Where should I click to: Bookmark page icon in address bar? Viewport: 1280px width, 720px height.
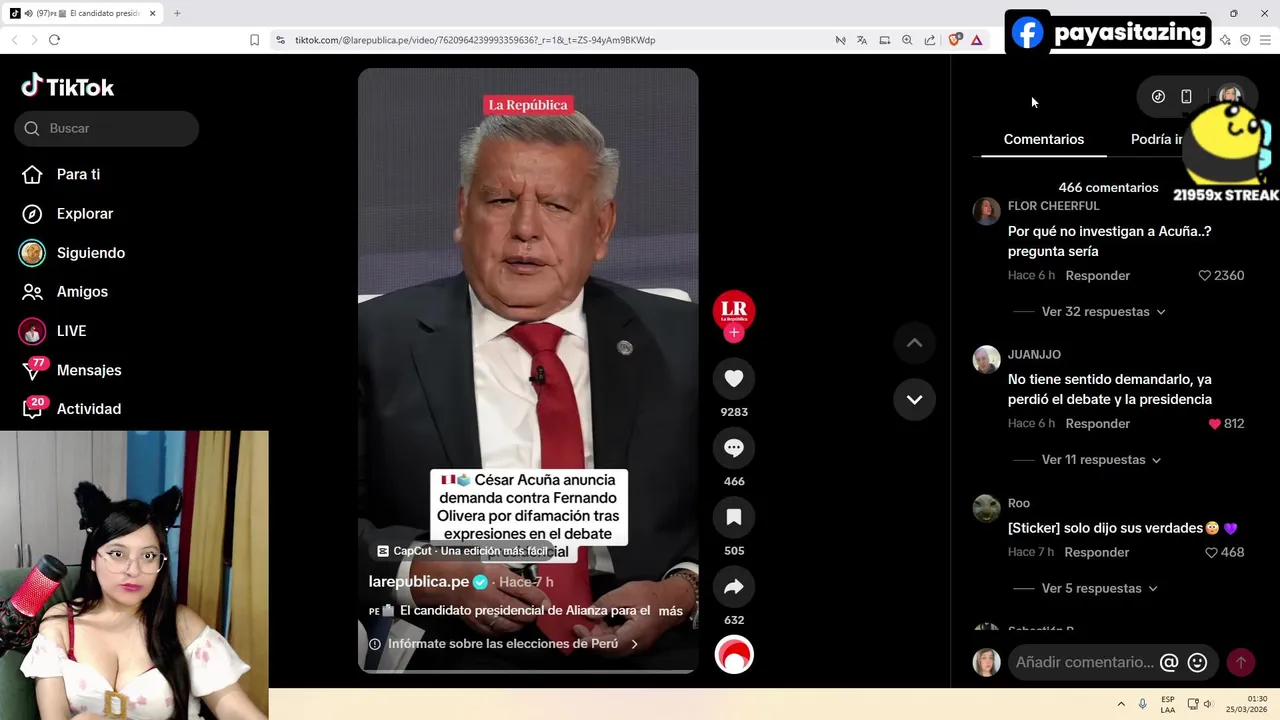(x=254, y=40)
